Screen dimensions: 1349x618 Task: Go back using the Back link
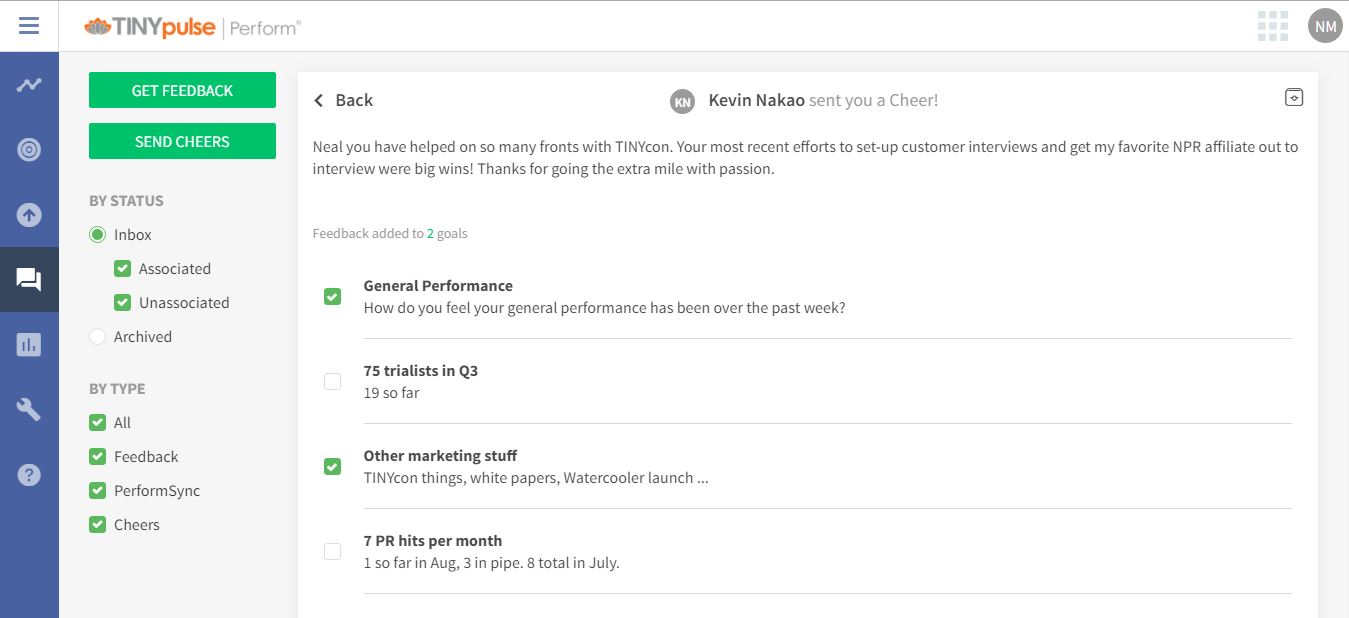pyautogui.click(x=343, y=100)
